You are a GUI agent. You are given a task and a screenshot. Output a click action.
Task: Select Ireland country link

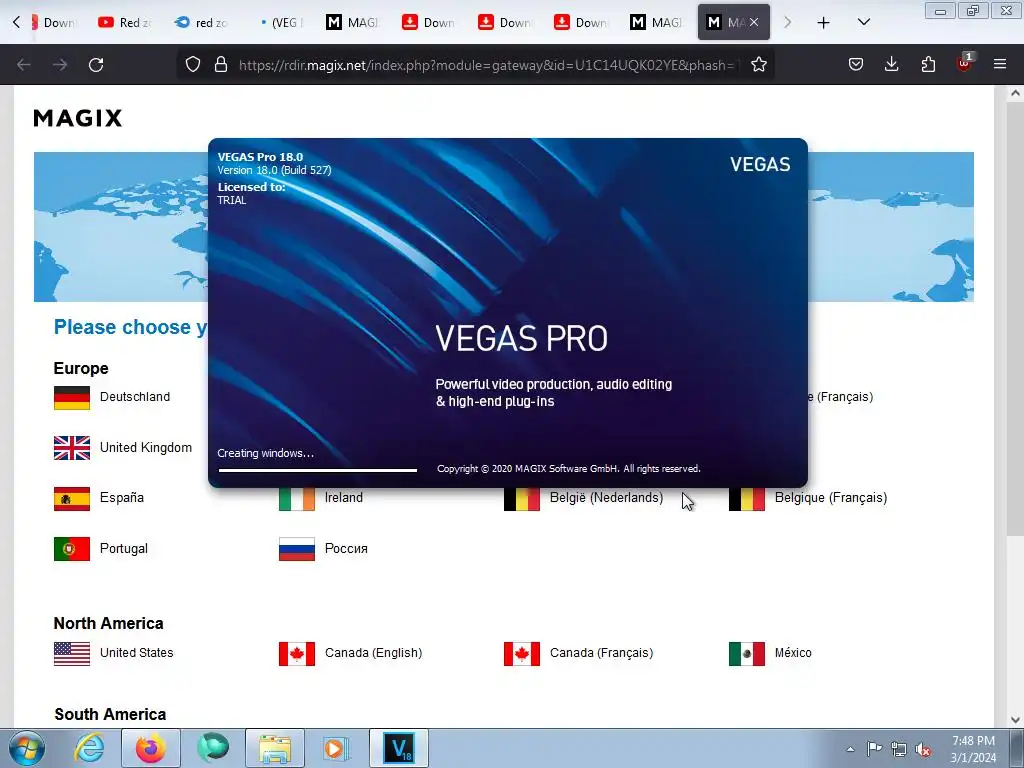[x=344, y=498]
